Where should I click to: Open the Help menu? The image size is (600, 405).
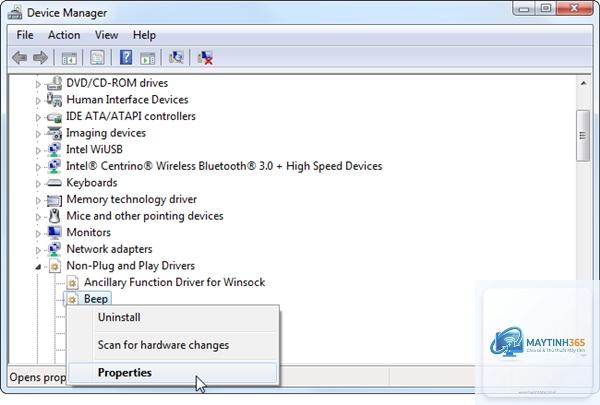tap(144, 35)
